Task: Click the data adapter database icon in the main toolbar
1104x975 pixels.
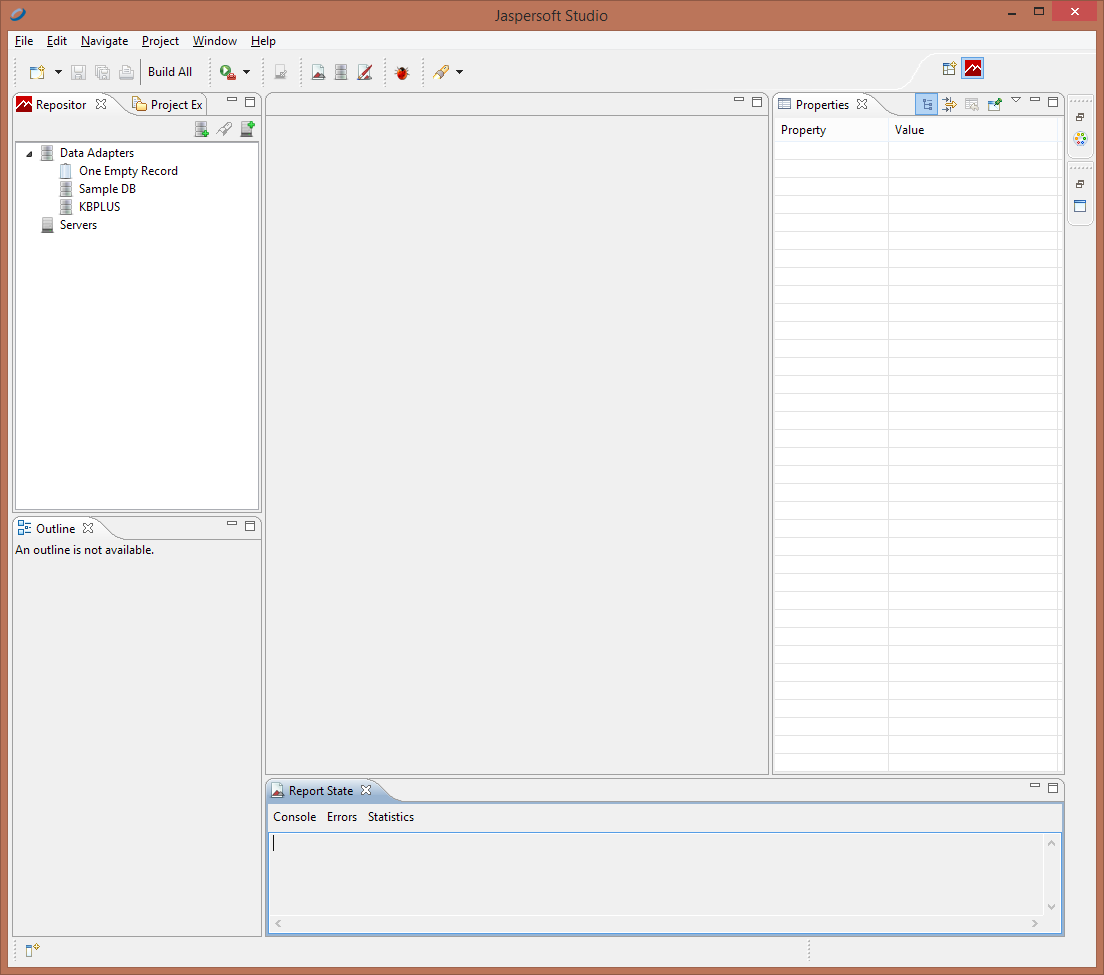Action: [x=341, y=72]
